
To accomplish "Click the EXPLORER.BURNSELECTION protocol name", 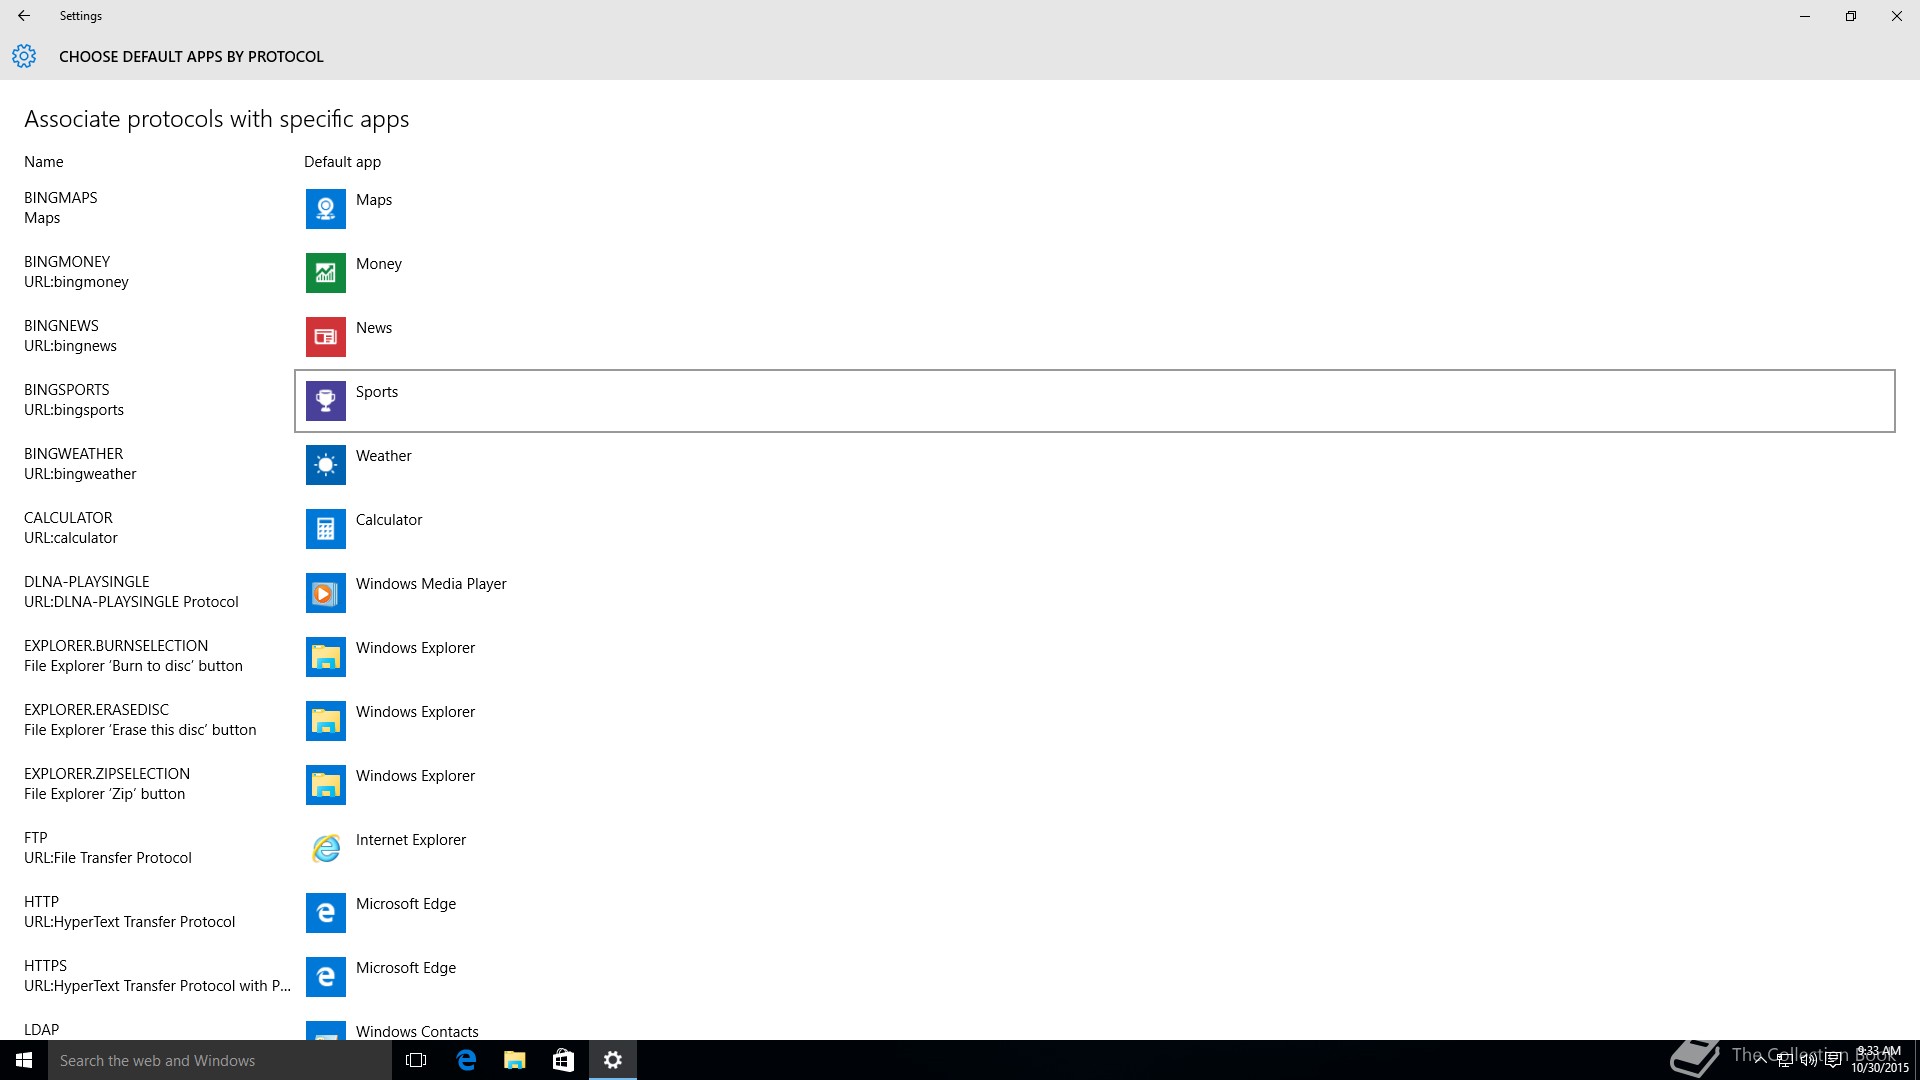I will tap(116, 646).
